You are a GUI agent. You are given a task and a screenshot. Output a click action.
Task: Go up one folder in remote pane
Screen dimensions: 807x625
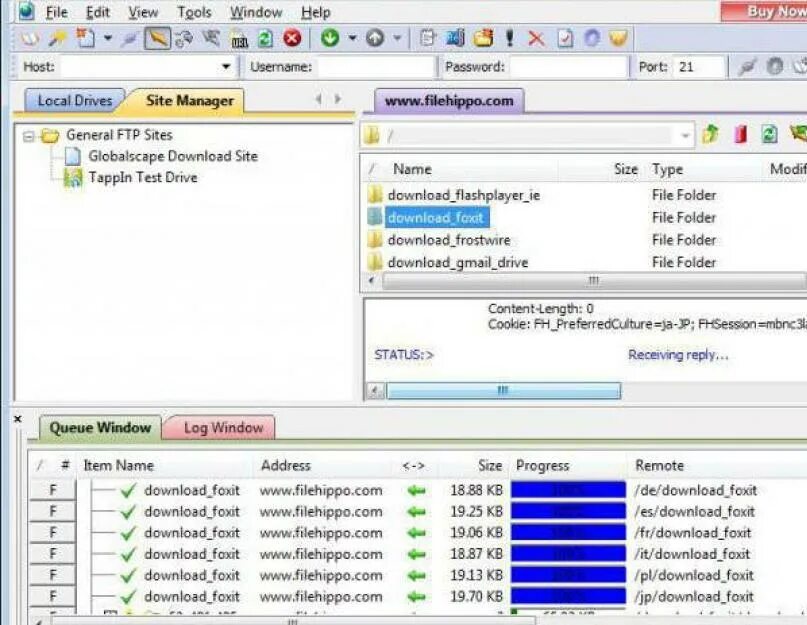pos(711,135)
